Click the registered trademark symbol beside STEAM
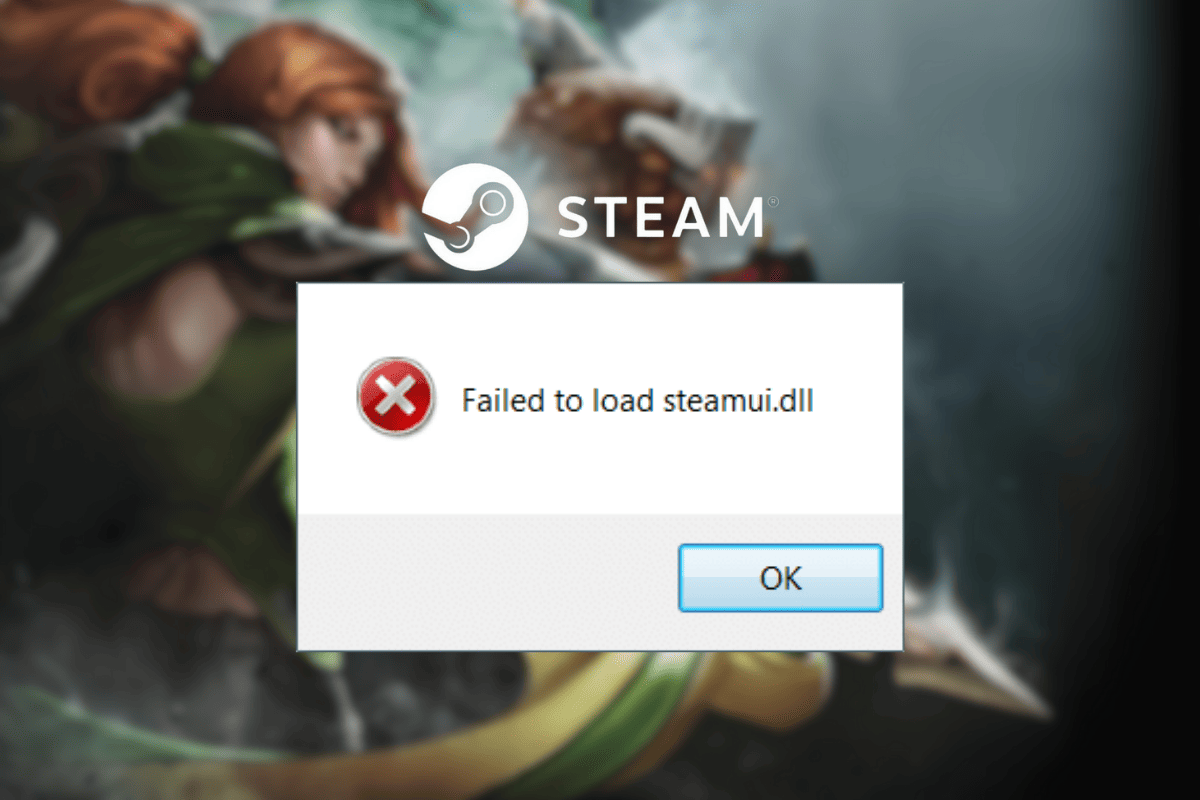This screenshot has width=1200, height=800. click(771, 201)
